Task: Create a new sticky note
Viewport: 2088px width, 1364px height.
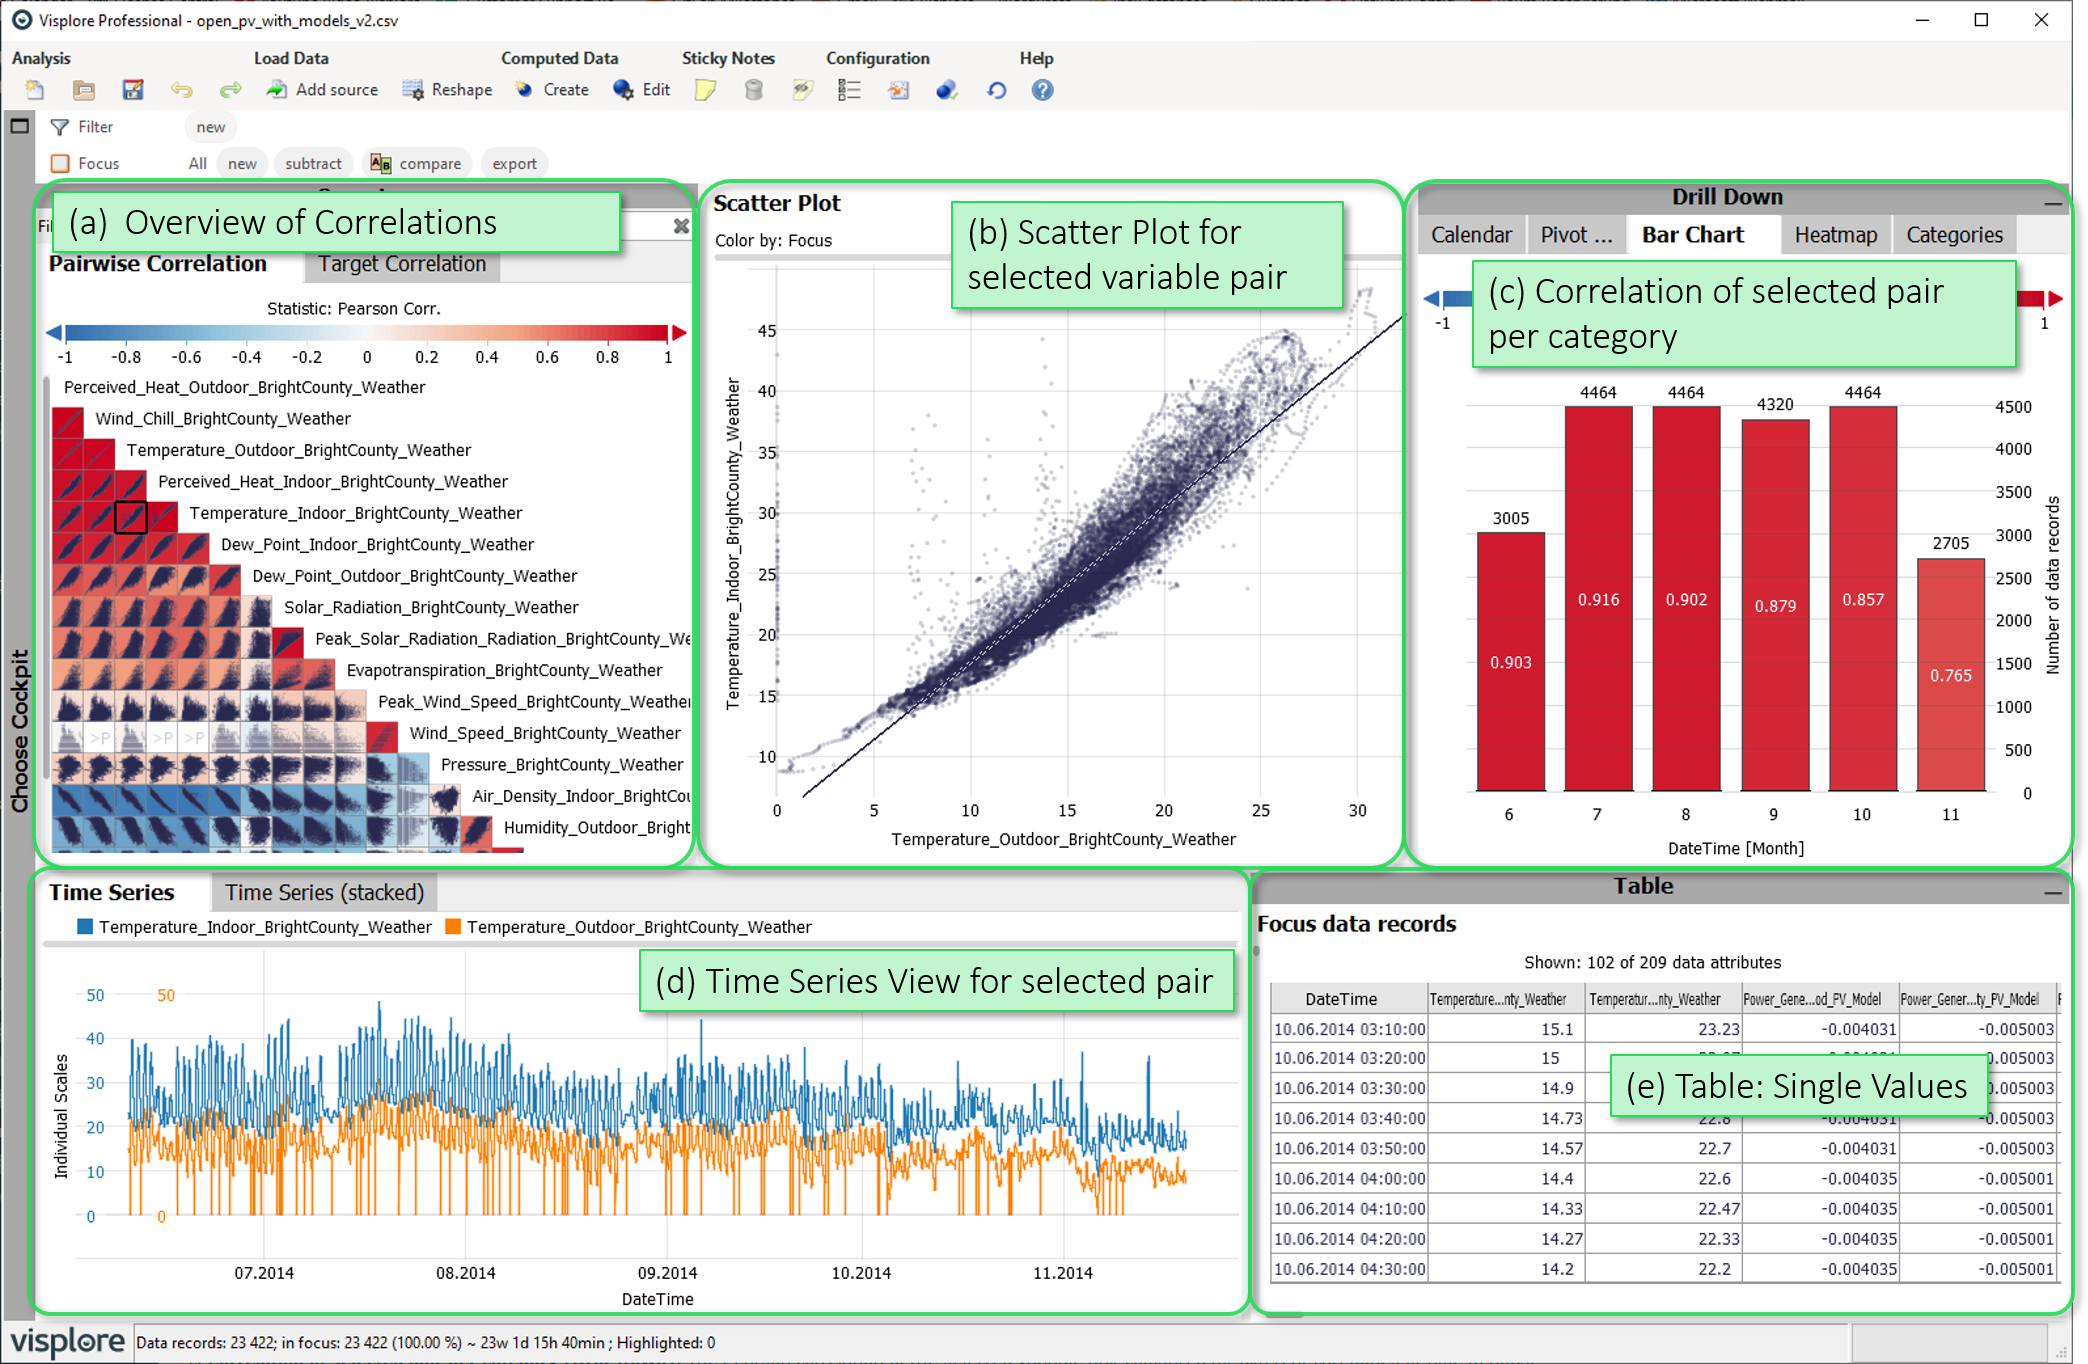Action: [705, 90]
